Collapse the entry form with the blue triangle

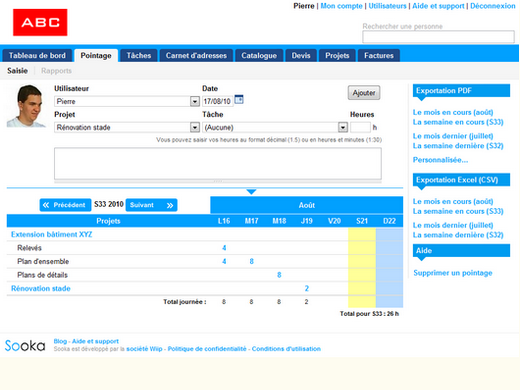pos(251,191)
